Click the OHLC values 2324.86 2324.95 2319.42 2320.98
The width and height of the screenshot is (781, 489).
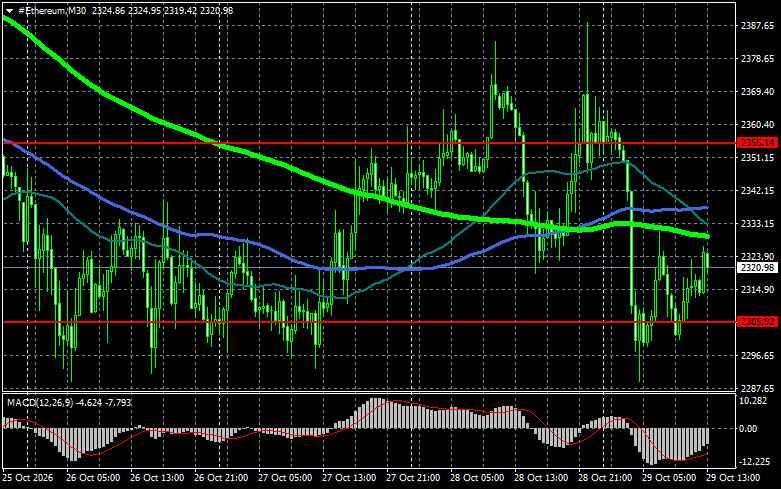click(x=162, y=10)
